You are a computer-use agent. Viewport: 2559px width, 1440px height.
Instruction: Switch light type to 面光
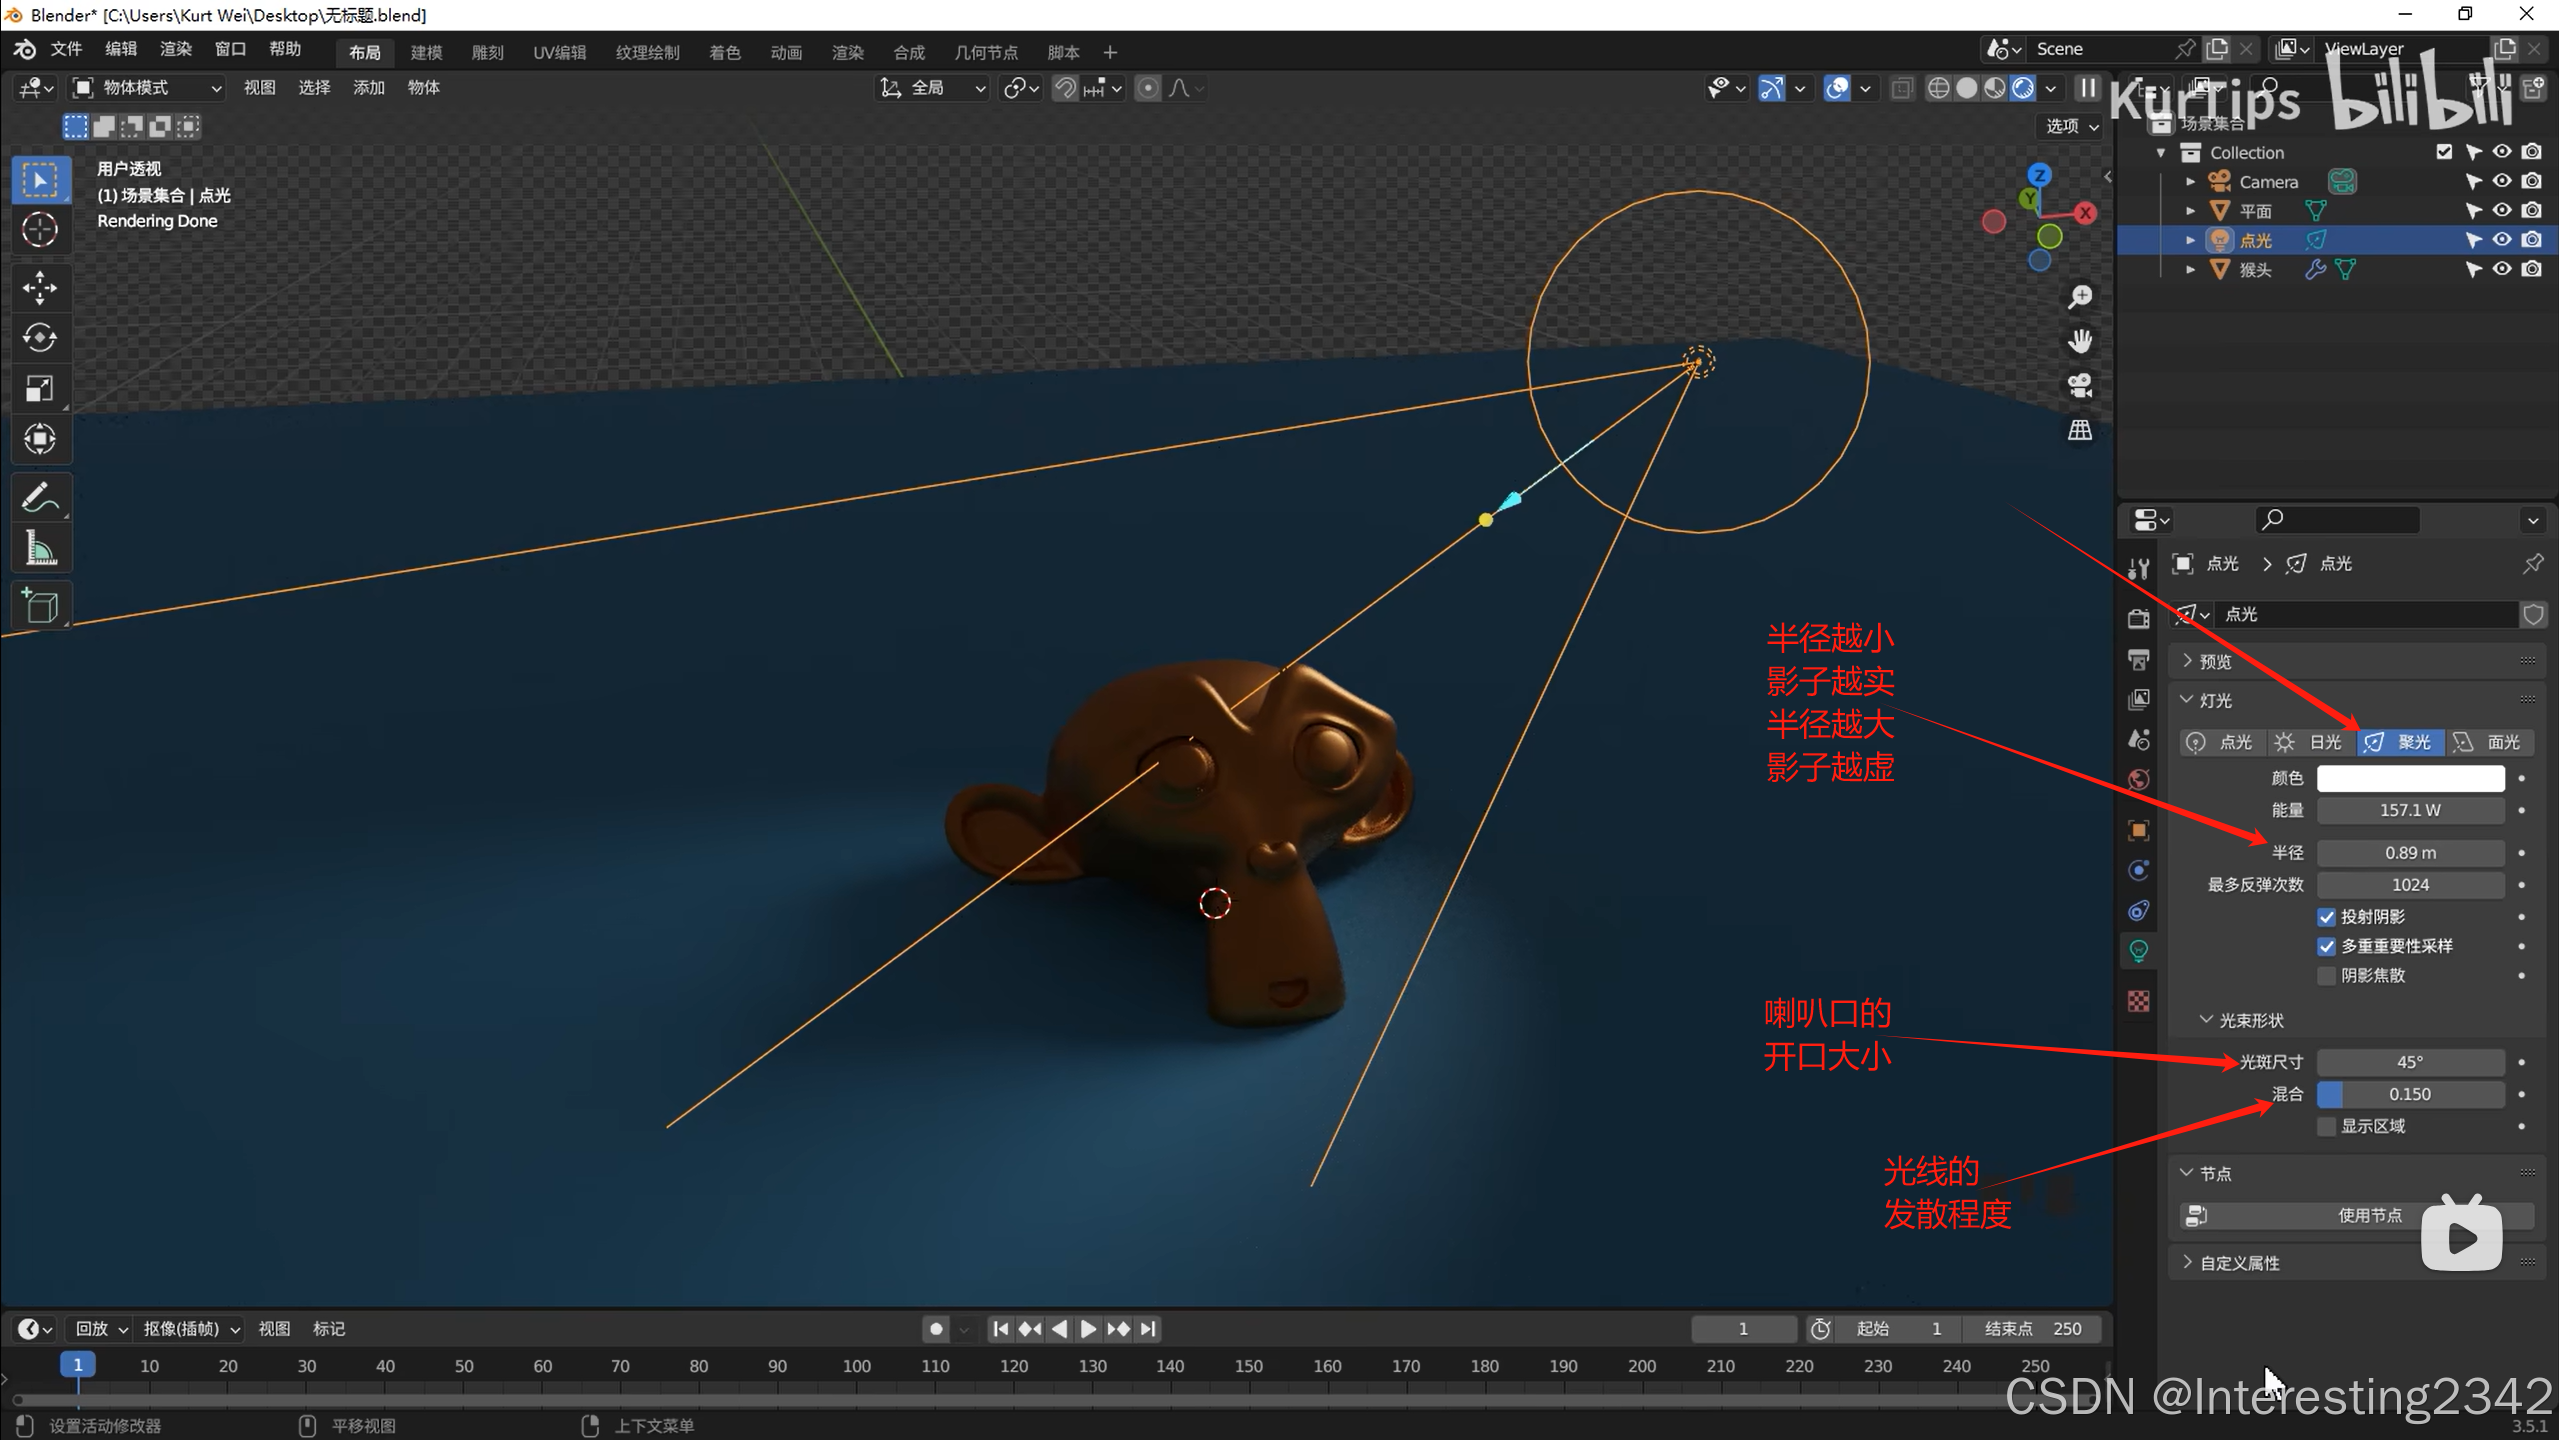click(x=2488, y=742)
